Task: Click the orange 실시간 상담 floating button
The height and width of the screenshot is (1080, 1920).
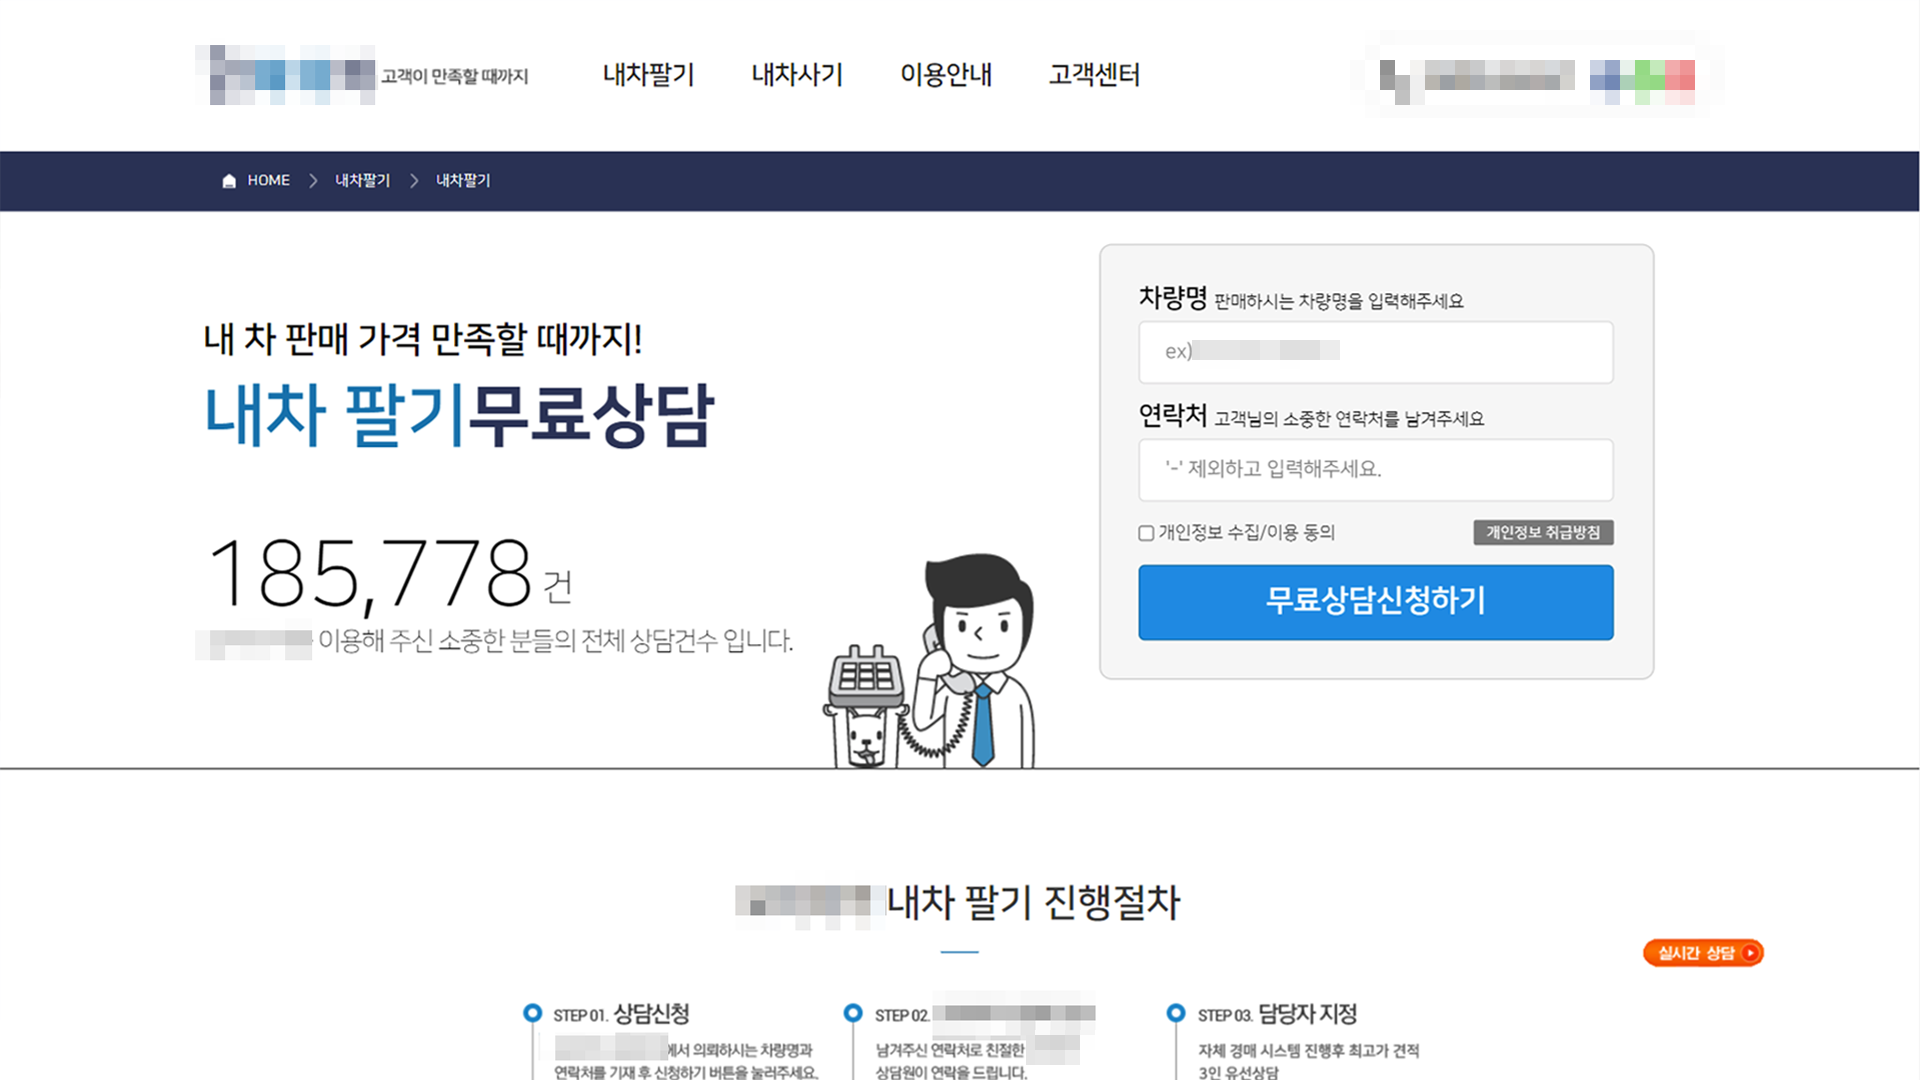Action: (1703, 953)
